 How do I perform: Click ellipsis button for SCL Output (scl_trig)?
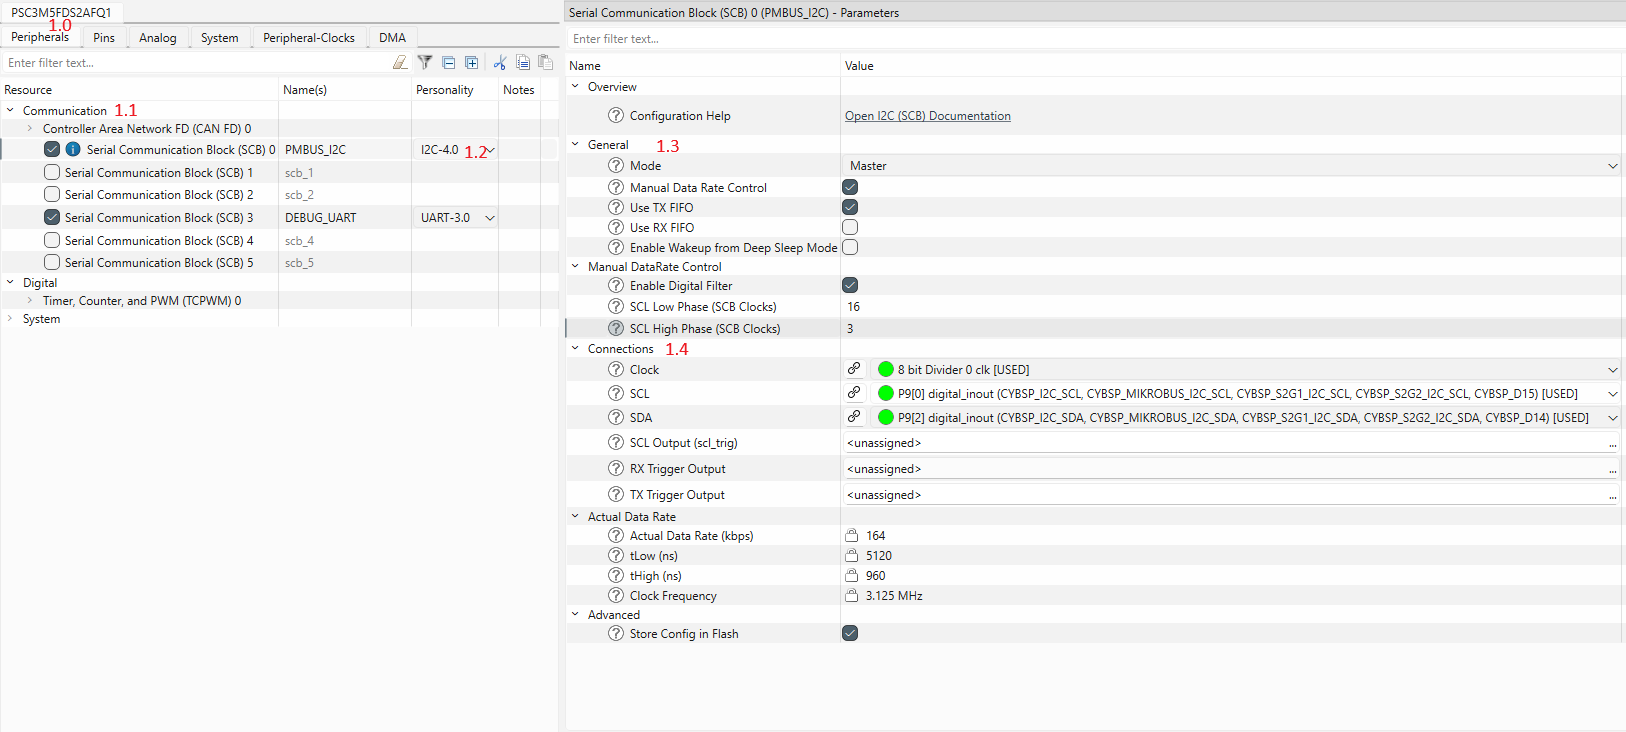(1612, 444)
